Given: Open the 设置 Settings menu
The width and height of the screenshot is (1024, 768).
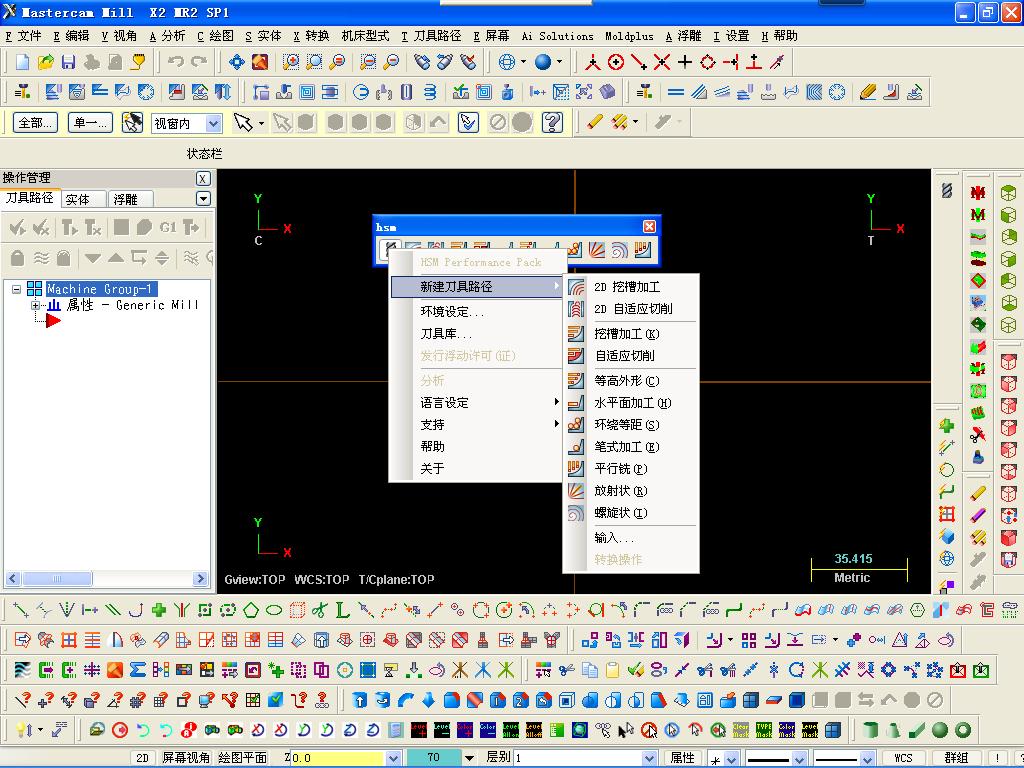Looking at the screenshot, I should point(731,36).
